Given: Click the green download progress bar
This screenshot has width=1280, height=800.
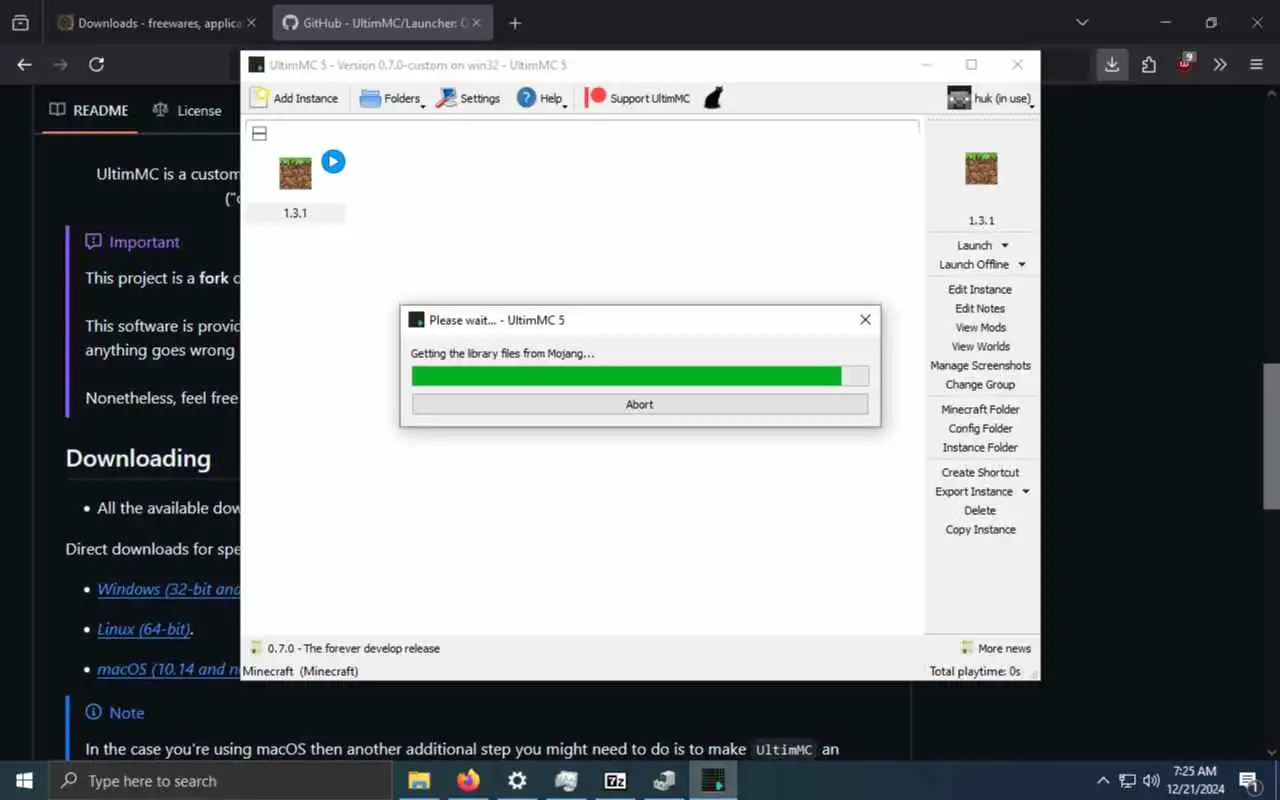Looking at the screenshot, I should tap(640, 376).
